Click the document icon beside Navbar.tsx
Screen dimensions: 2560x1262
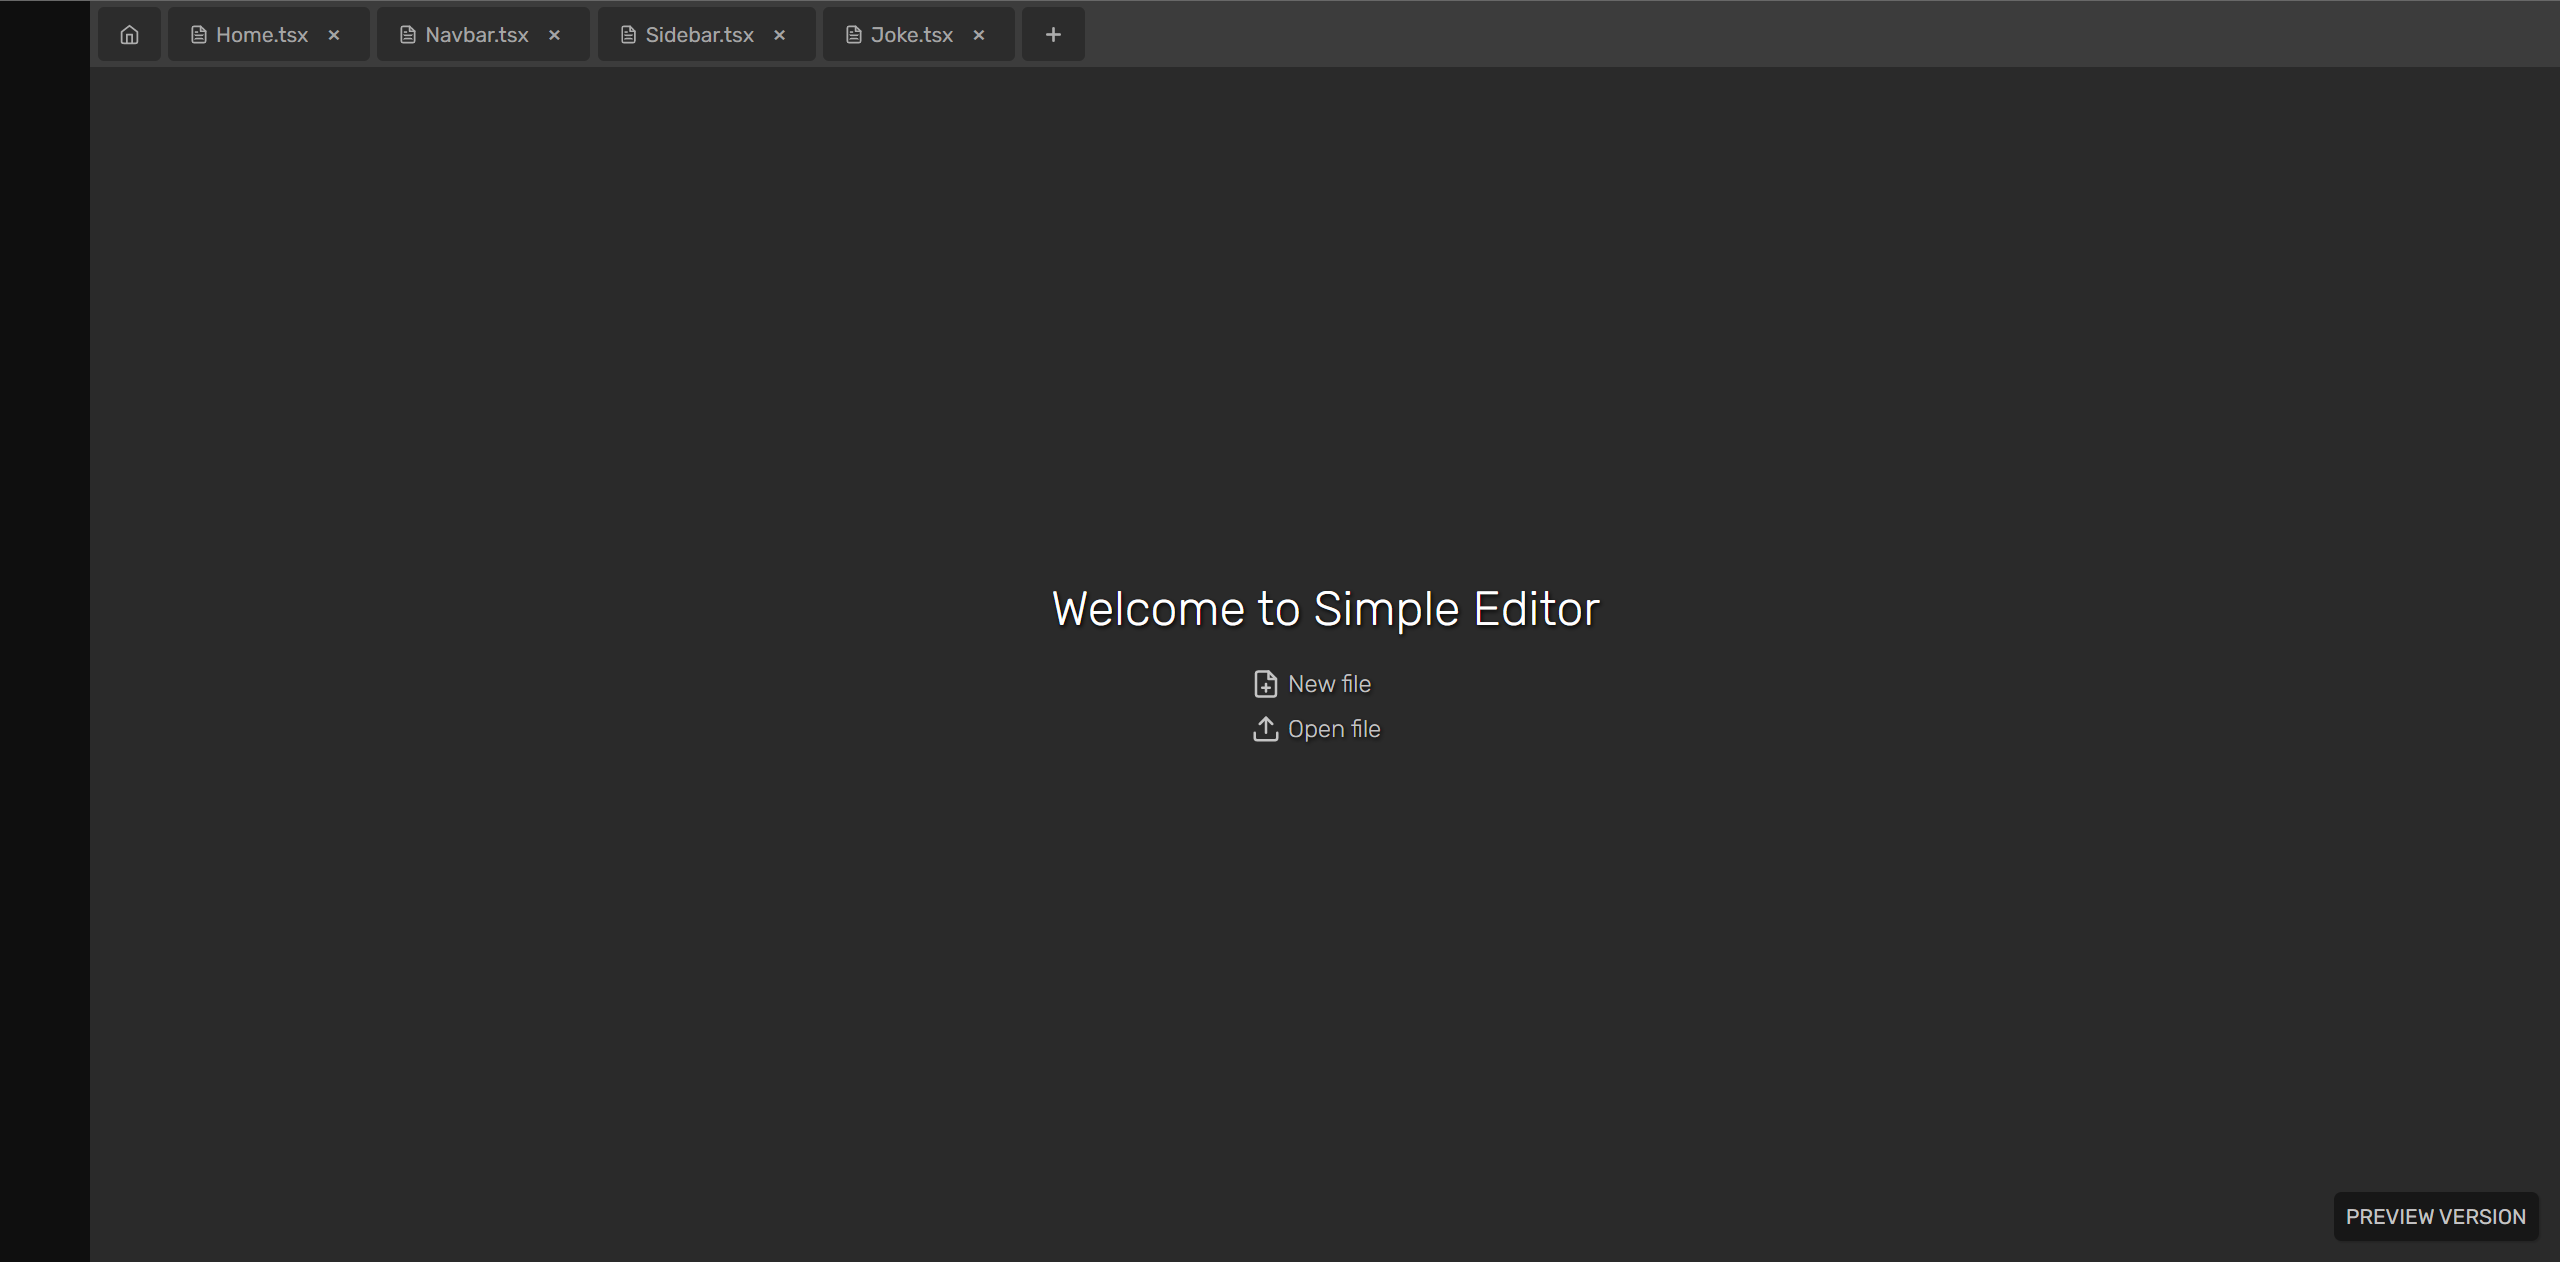point(408,35)
